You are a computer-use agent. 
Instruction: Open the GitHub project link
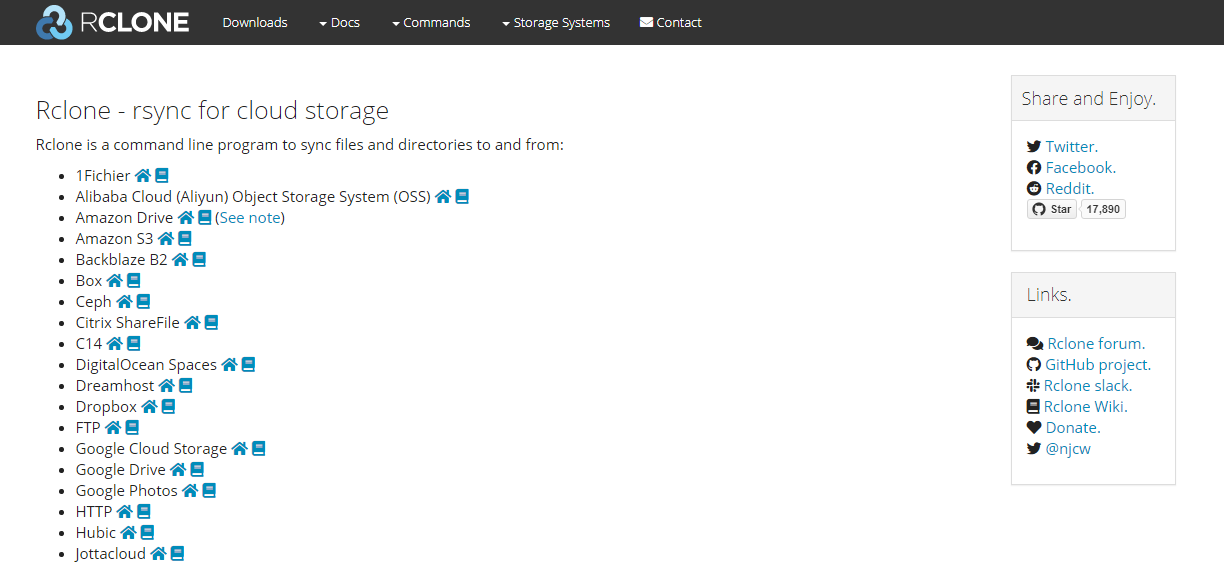1098,365
